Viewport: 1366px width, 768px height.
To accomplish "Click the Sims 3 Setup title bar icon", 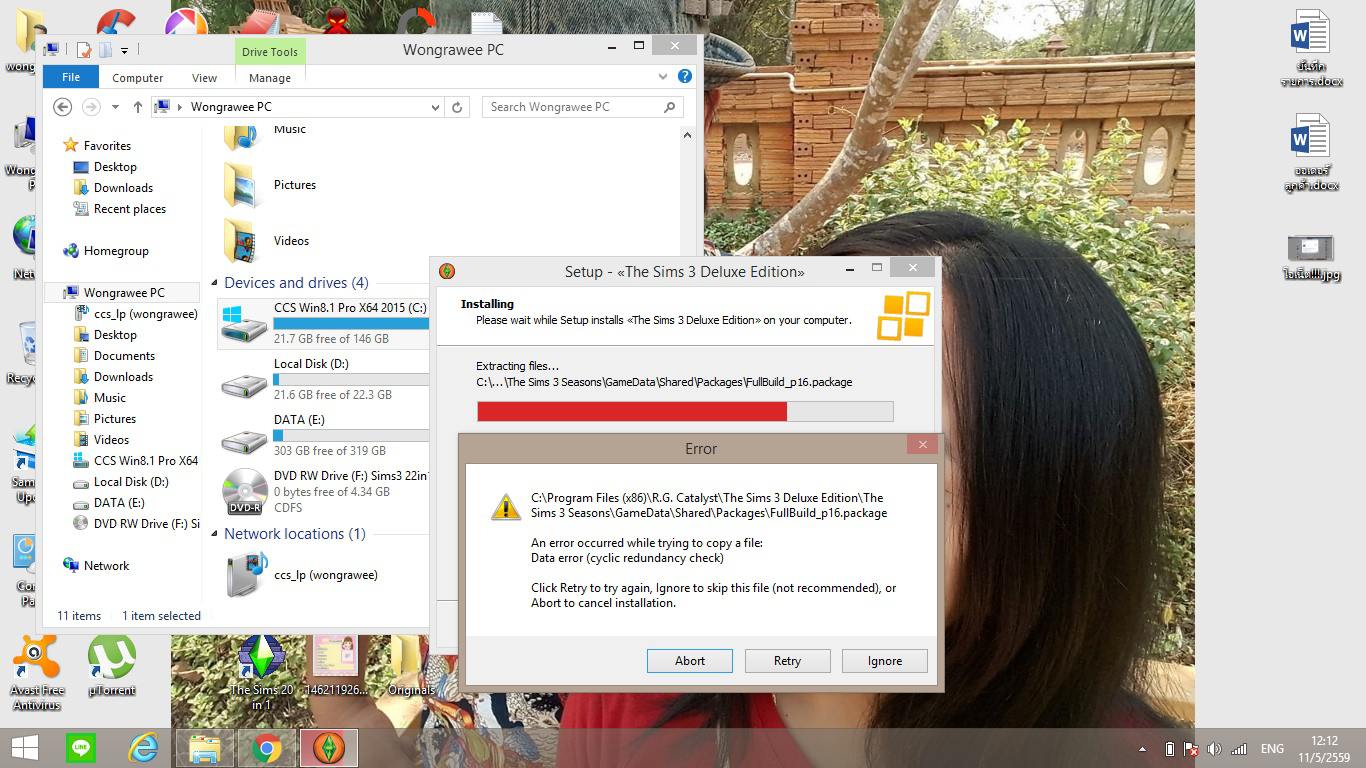I will point(448,271).
